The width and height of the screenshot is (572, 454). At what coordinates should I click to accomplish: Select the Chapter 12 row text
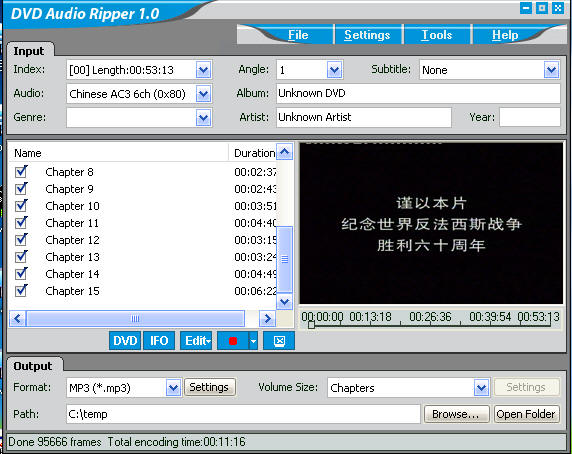point(72,240)
